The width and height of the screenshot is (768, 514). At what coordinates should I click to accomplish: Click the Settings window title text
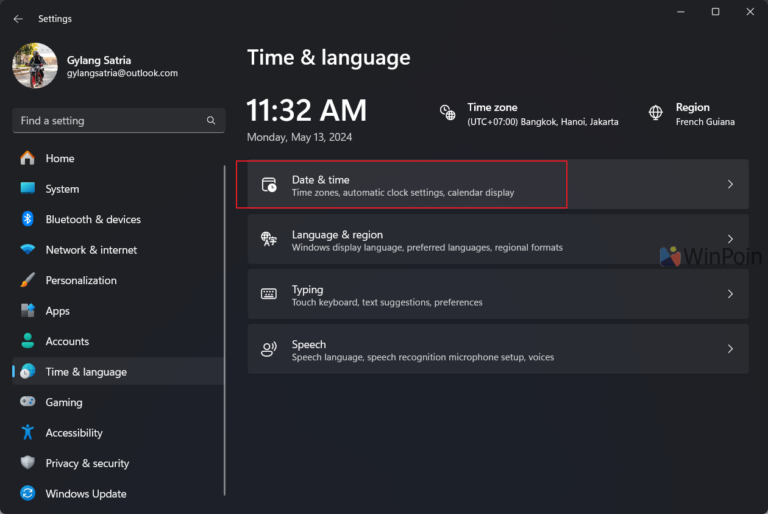click(x=55, y=19)
